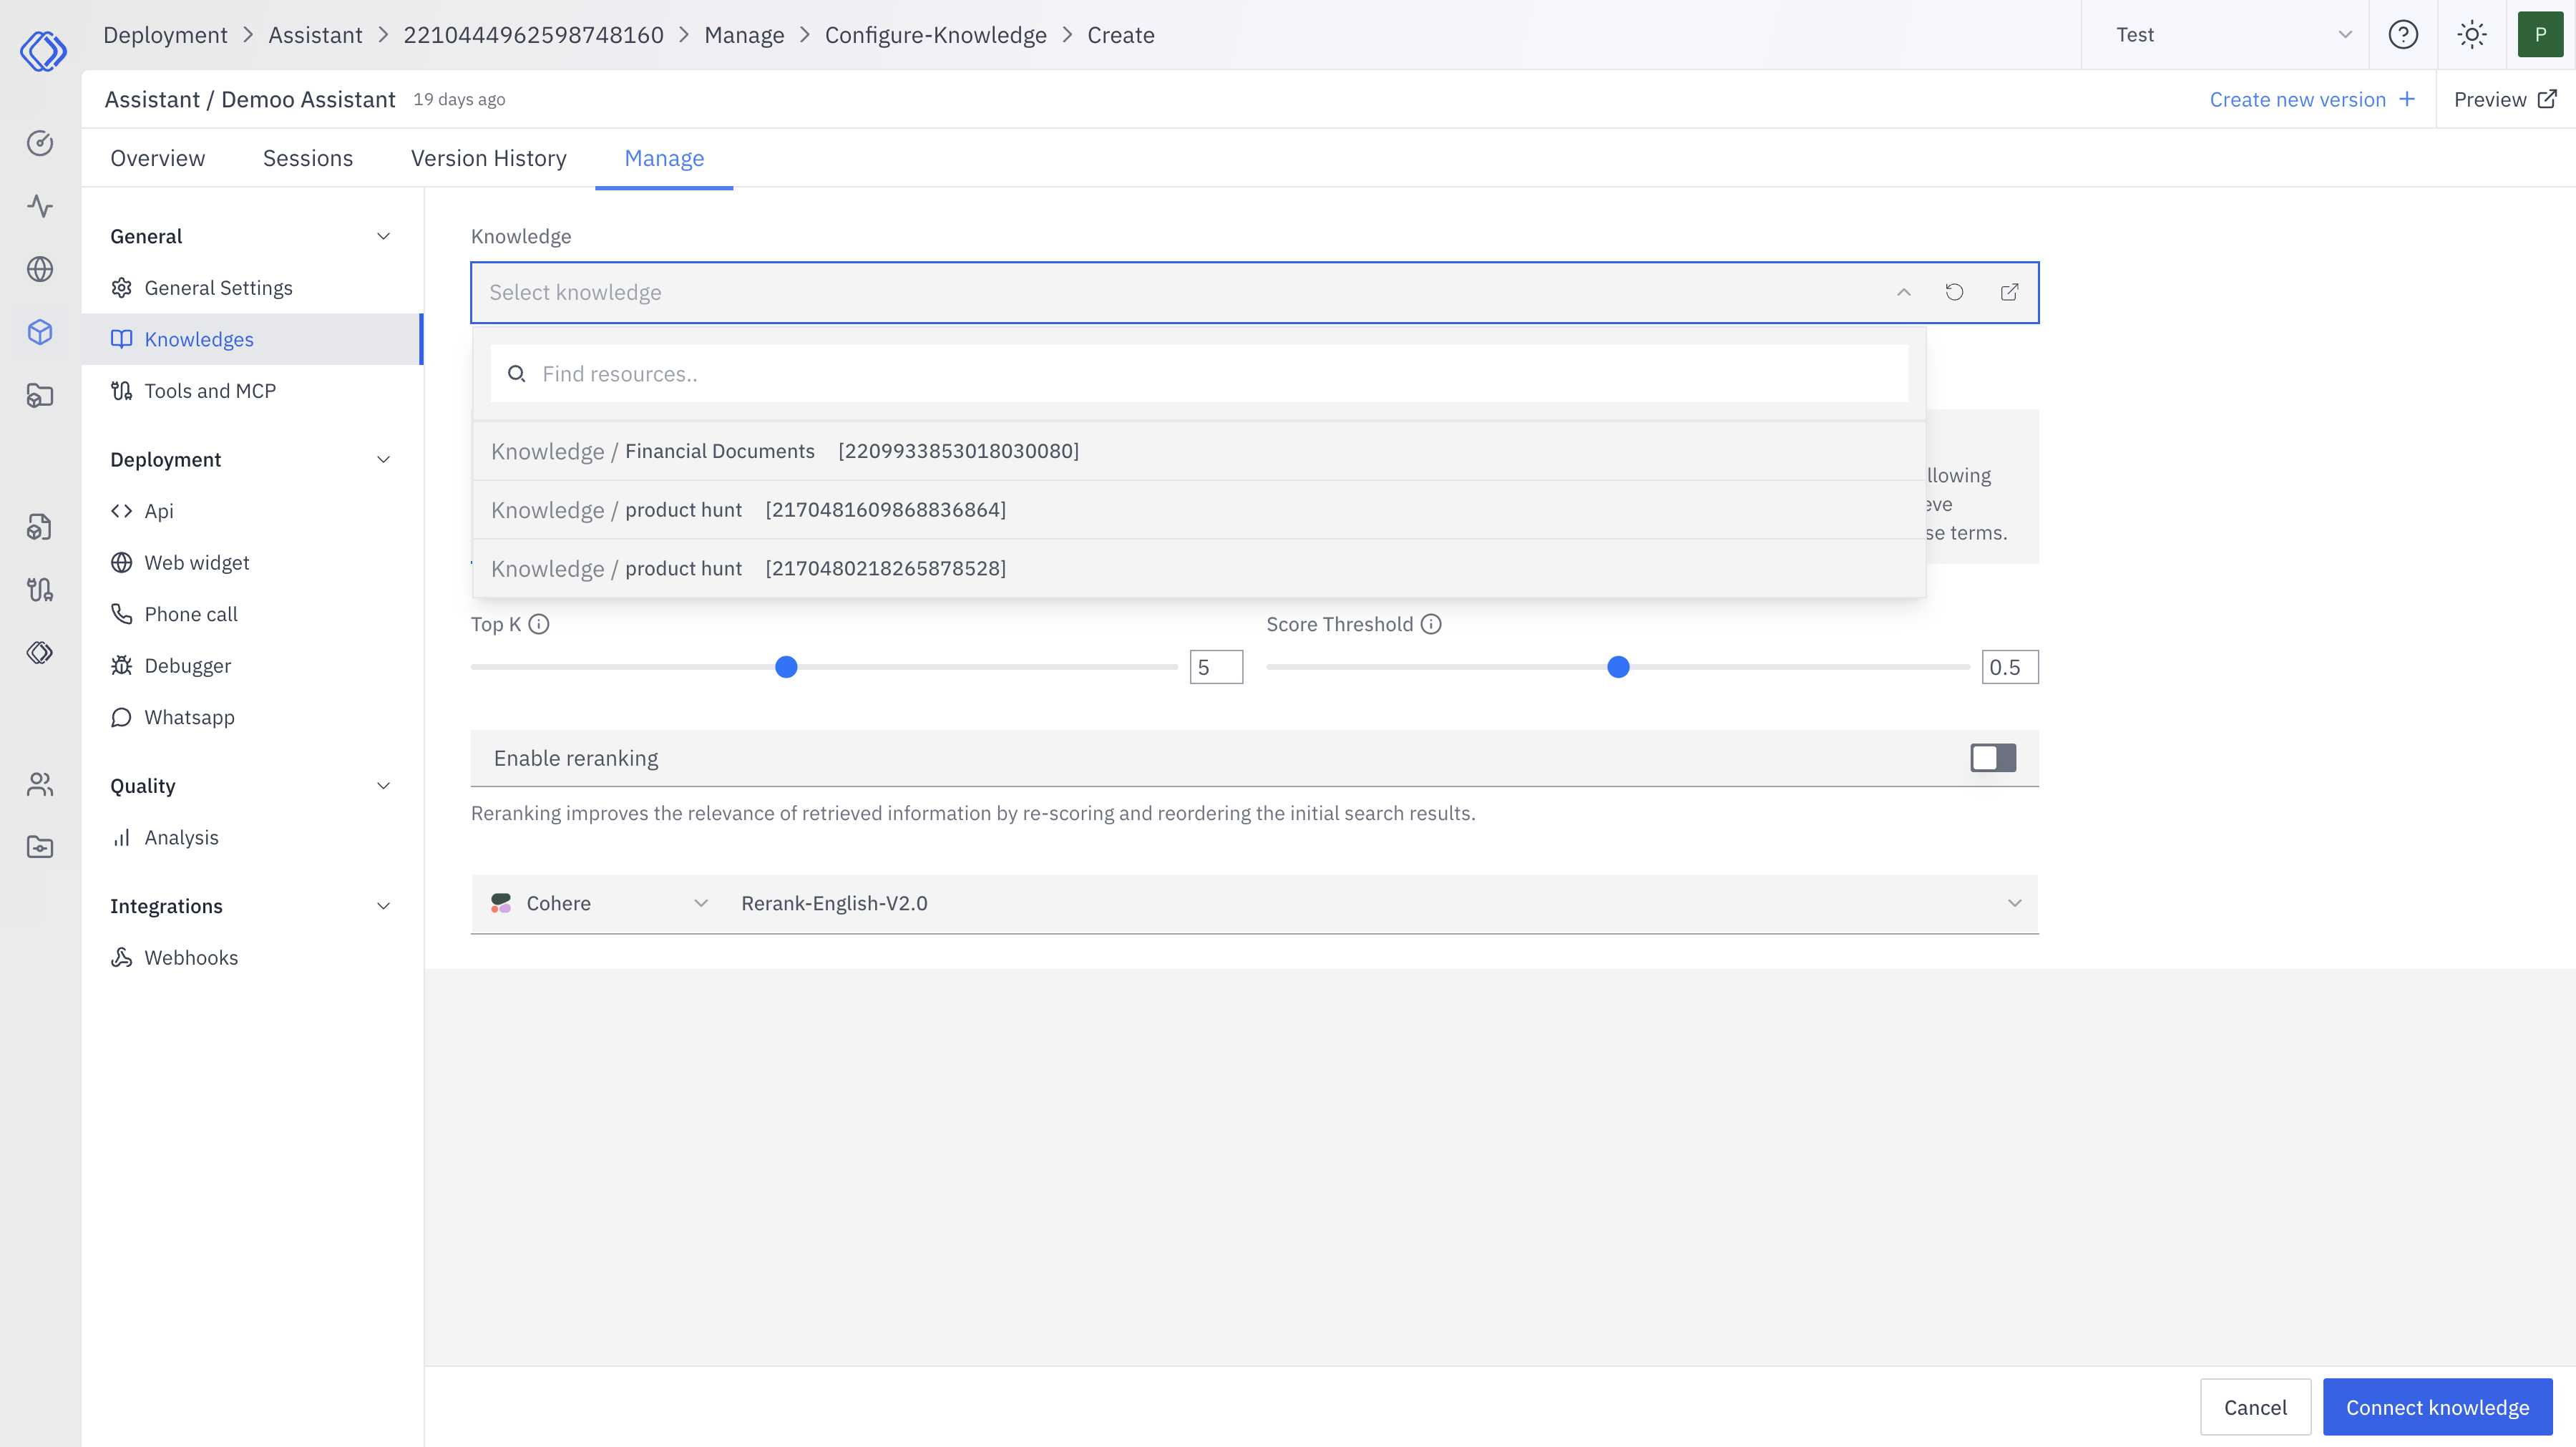
Task: Collapse the knowledge dropdown using chevron-up arrow
Action: click(1904, 292)
